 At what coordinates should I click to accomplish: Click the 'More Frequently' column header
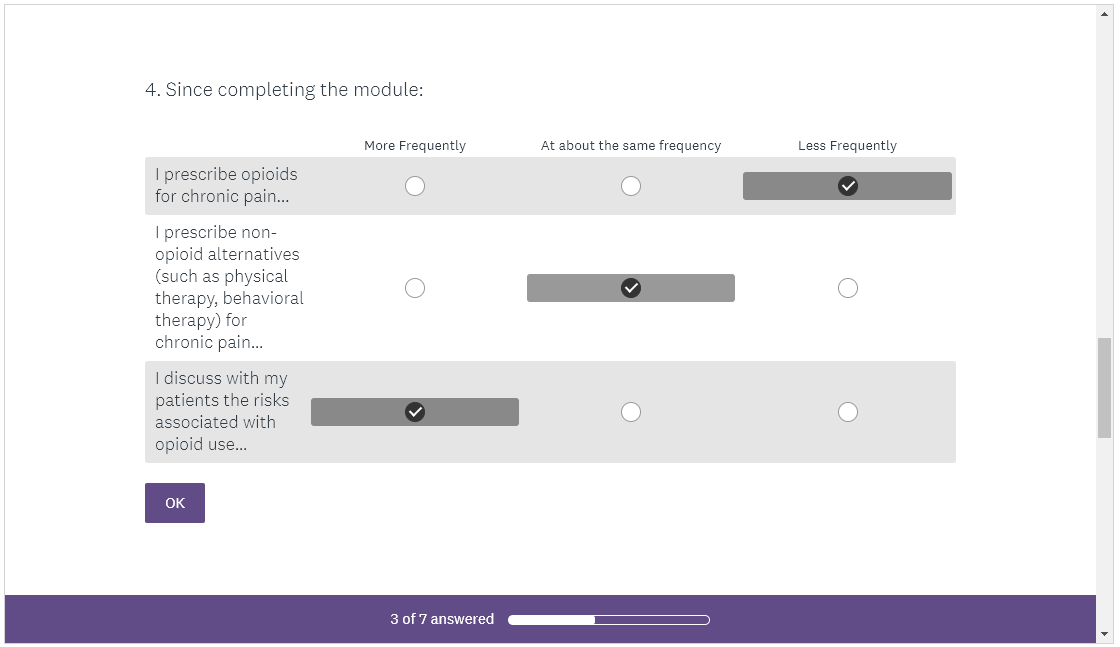coord(415,146)
